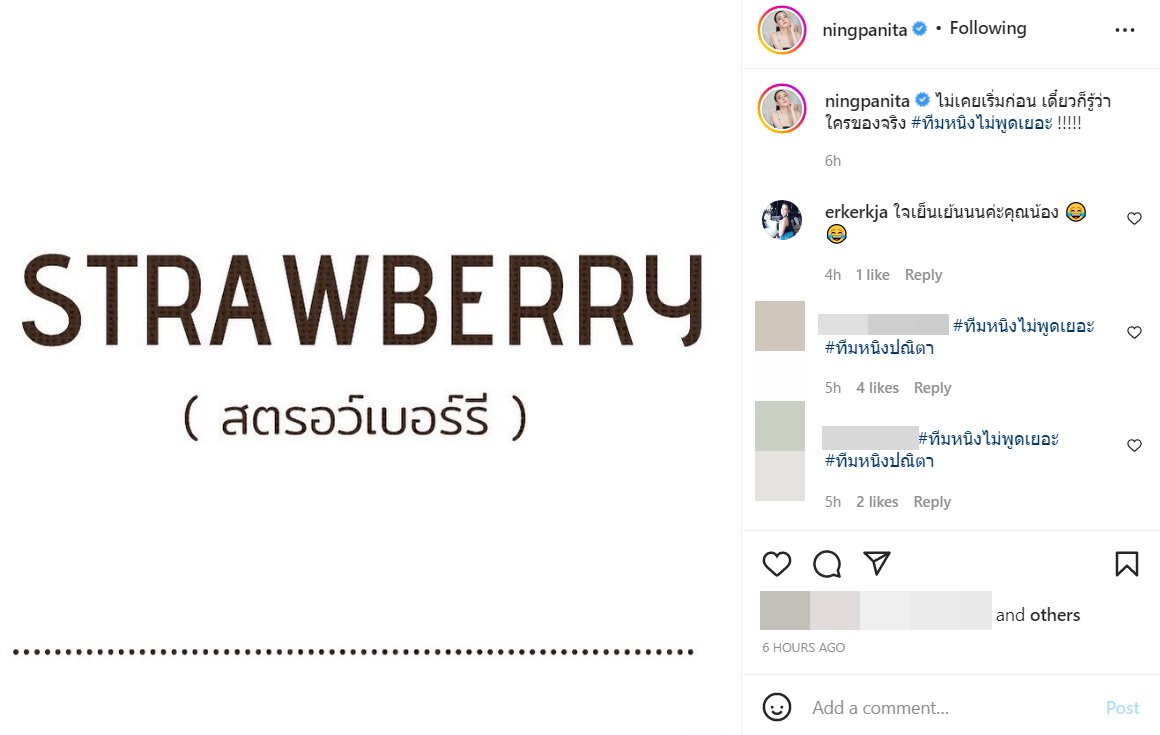The height and width of the screenshot is (735, 1160).
Task: Open erkerkja's profile avatar
Action: (782, 220)
